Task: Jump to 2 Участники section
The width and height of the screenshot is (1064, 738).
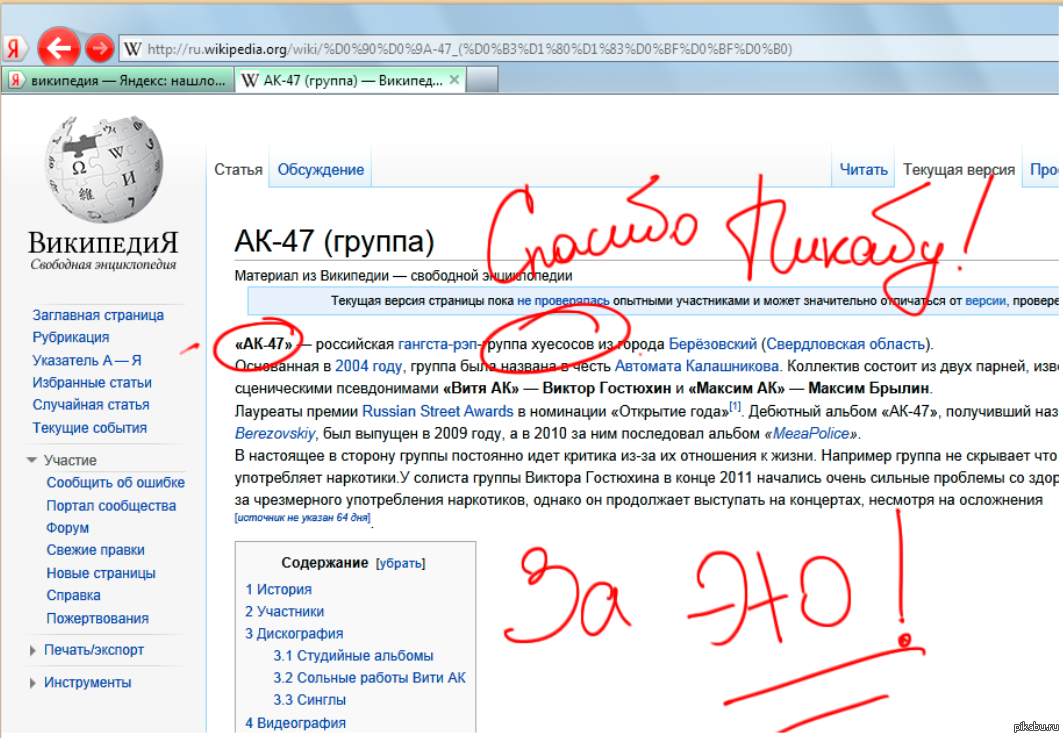Action: (x=284, y=611)
